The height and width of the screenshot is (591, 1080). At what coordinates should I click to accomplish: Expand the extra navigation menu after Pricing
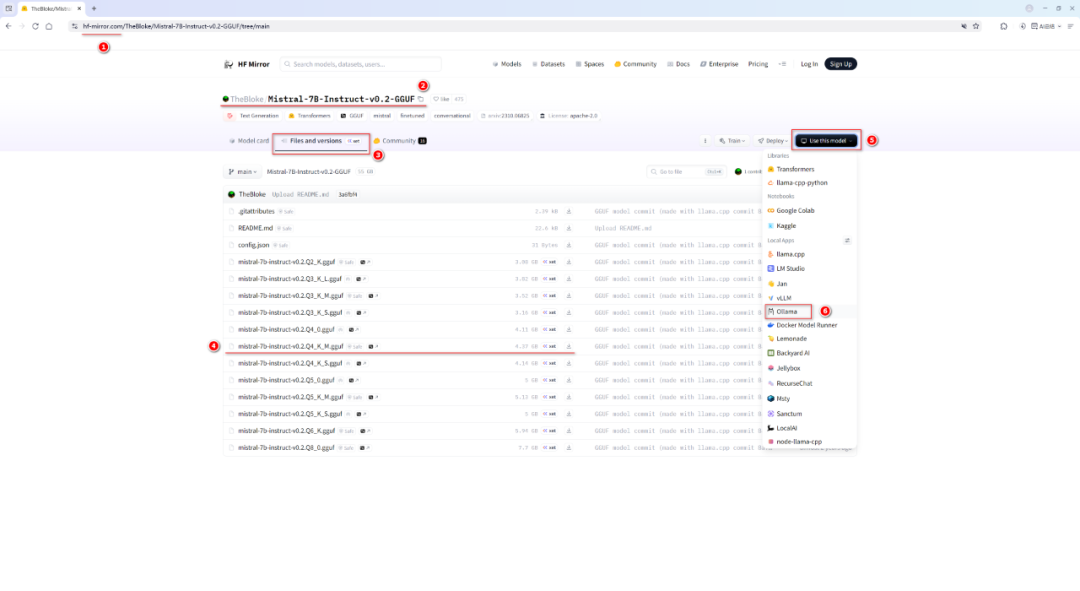click(x=782, y=64)
